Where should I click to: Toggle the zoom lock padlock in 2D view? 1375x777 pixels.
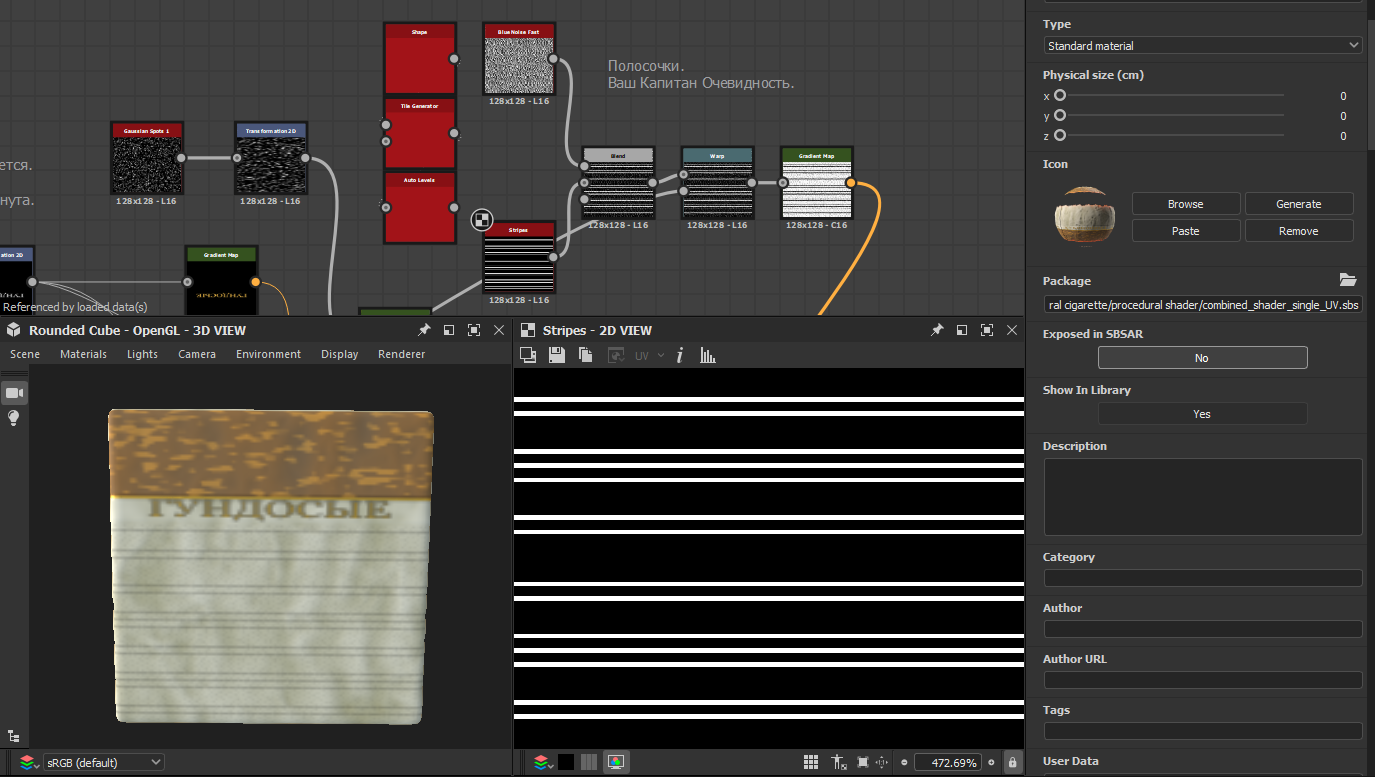click(x=1013, y=762)
